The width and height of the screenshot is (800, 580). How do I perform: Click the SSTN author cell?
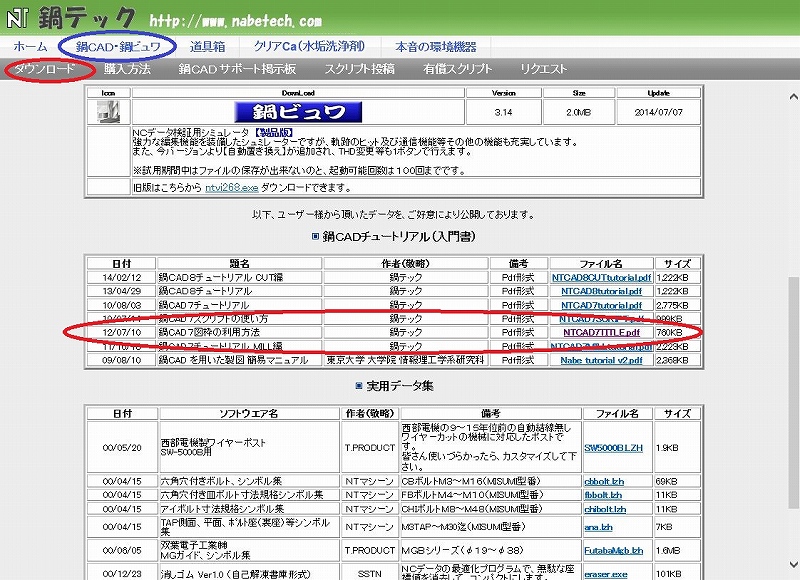click(x=369, y=574)
